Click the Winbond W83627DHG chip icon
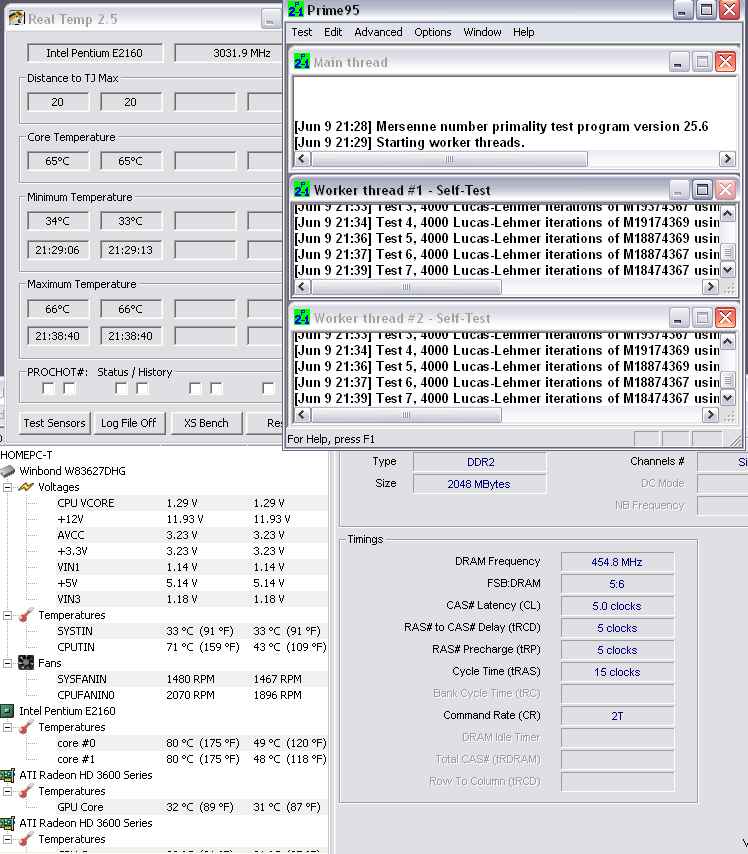The width and height of the screenshot is (748, 854). click(8, 471)
